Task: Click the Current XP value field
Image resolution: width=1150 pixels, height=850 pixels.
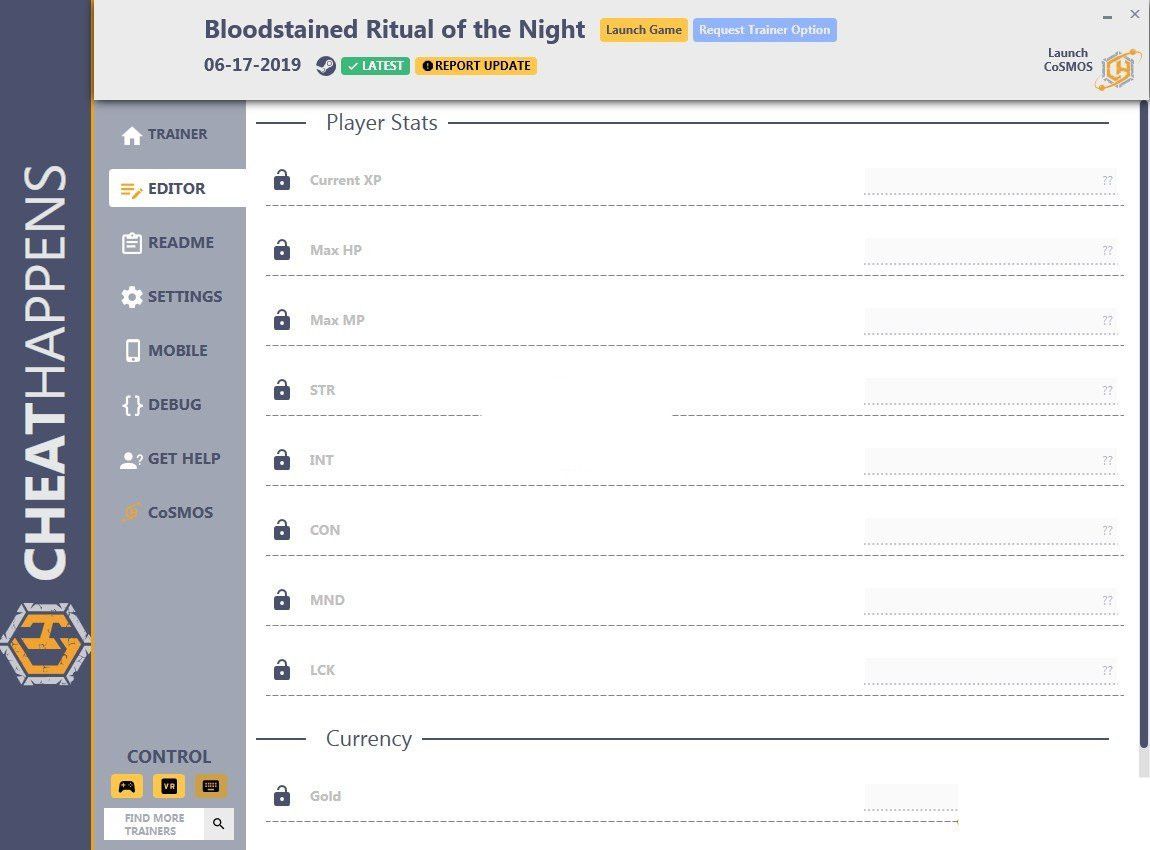Action: pyautogui.click(x=990, y=181)
